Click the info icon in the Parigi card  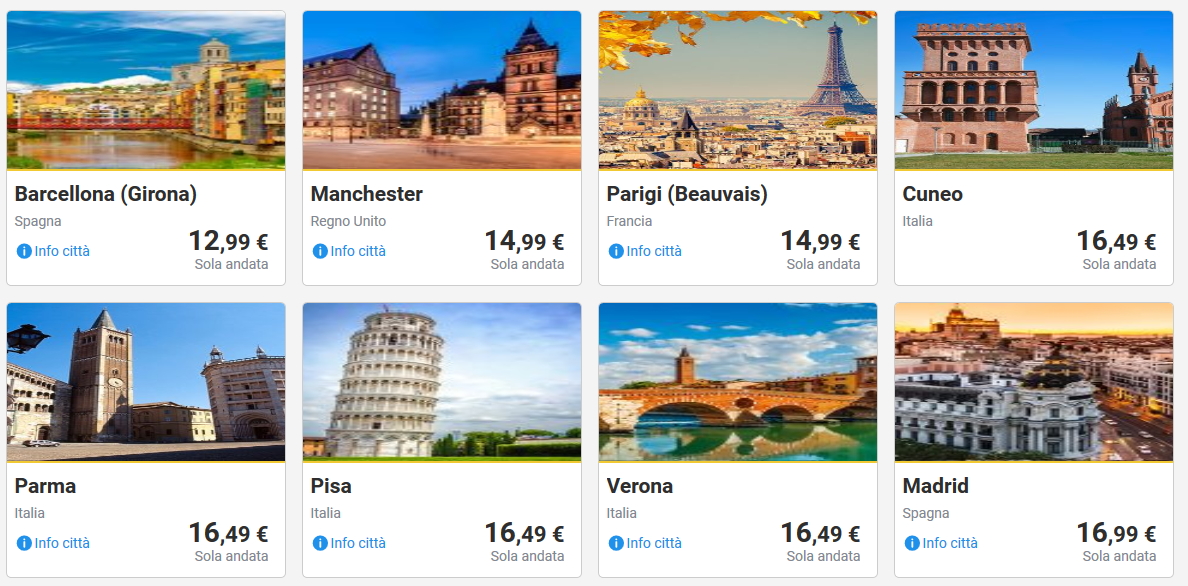pyautogui.click(x=616, y=251)
